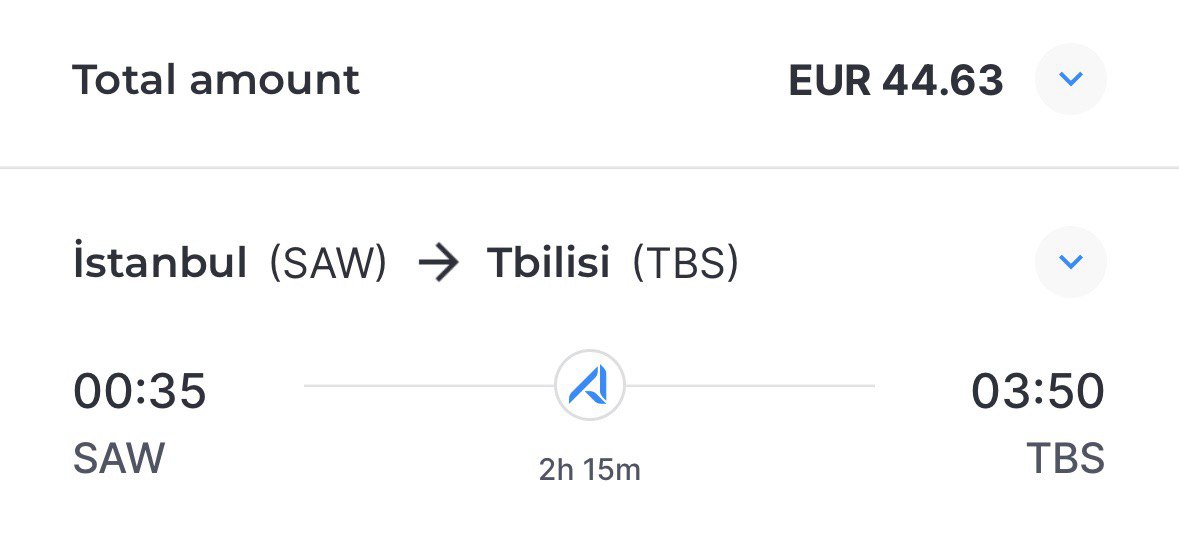Click the divider below the Total amount row
The height and width of the screenshot is (538, 1179).
click(590, 168)
